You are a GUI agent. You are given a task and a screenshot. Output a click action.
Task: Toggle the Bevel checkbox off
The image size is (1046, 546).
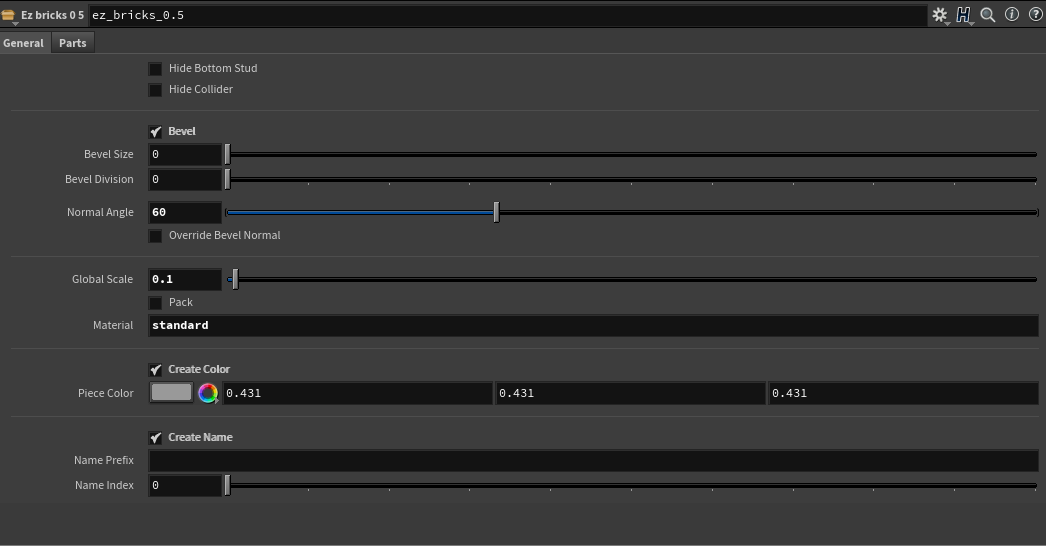coord(155,131)
